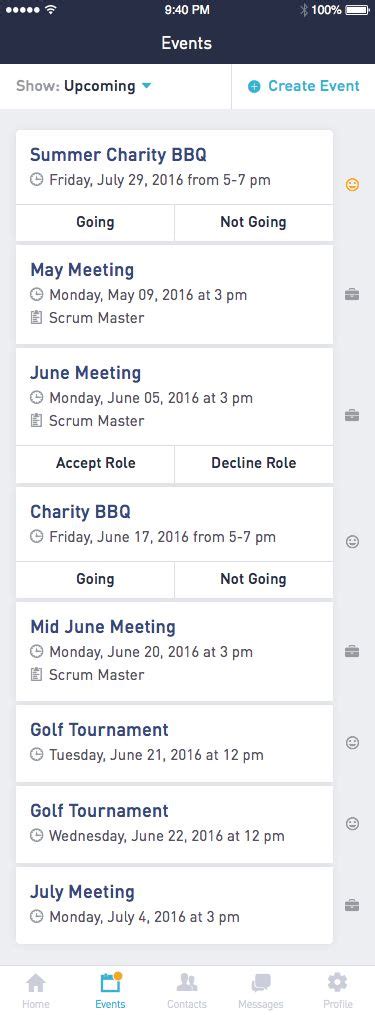This screenshot has width=375, height=1015.
Task: Choose Accept Role for June Meeting
Action: pyautogui.click(x=95, y=463)
